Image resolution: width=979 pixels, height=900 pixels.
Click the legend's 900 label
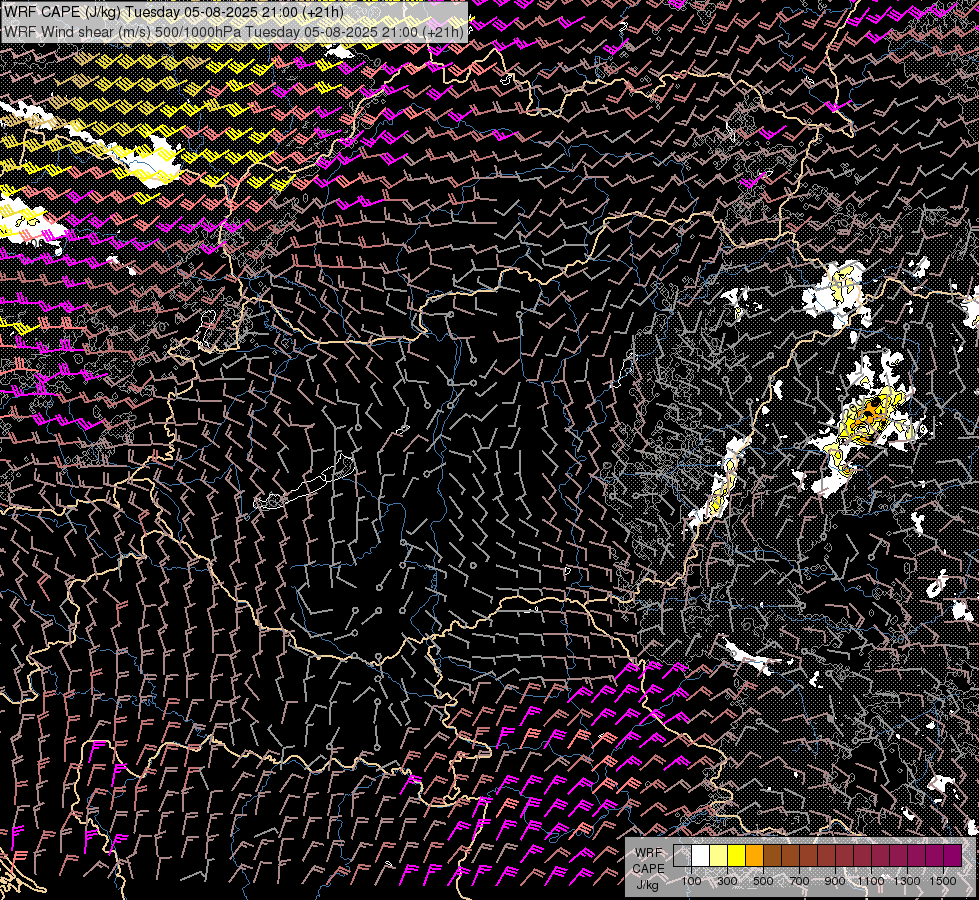click(835, 881)
